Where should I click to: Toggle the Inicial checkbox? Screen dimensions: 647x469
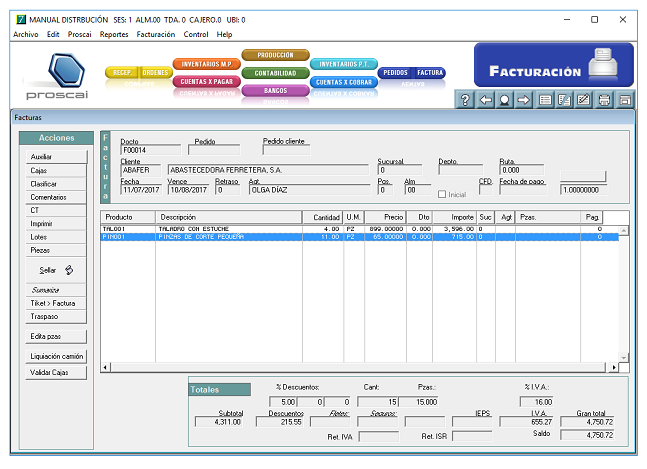click(443, 194)
